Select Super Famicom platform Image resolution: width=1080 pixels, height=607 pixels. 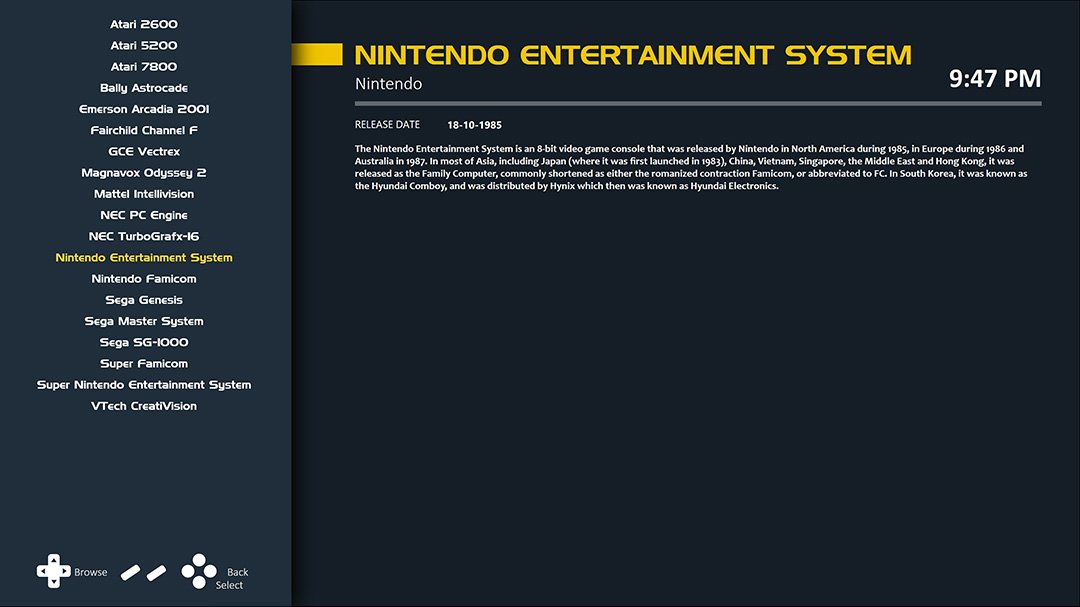(x=144, y=364)
